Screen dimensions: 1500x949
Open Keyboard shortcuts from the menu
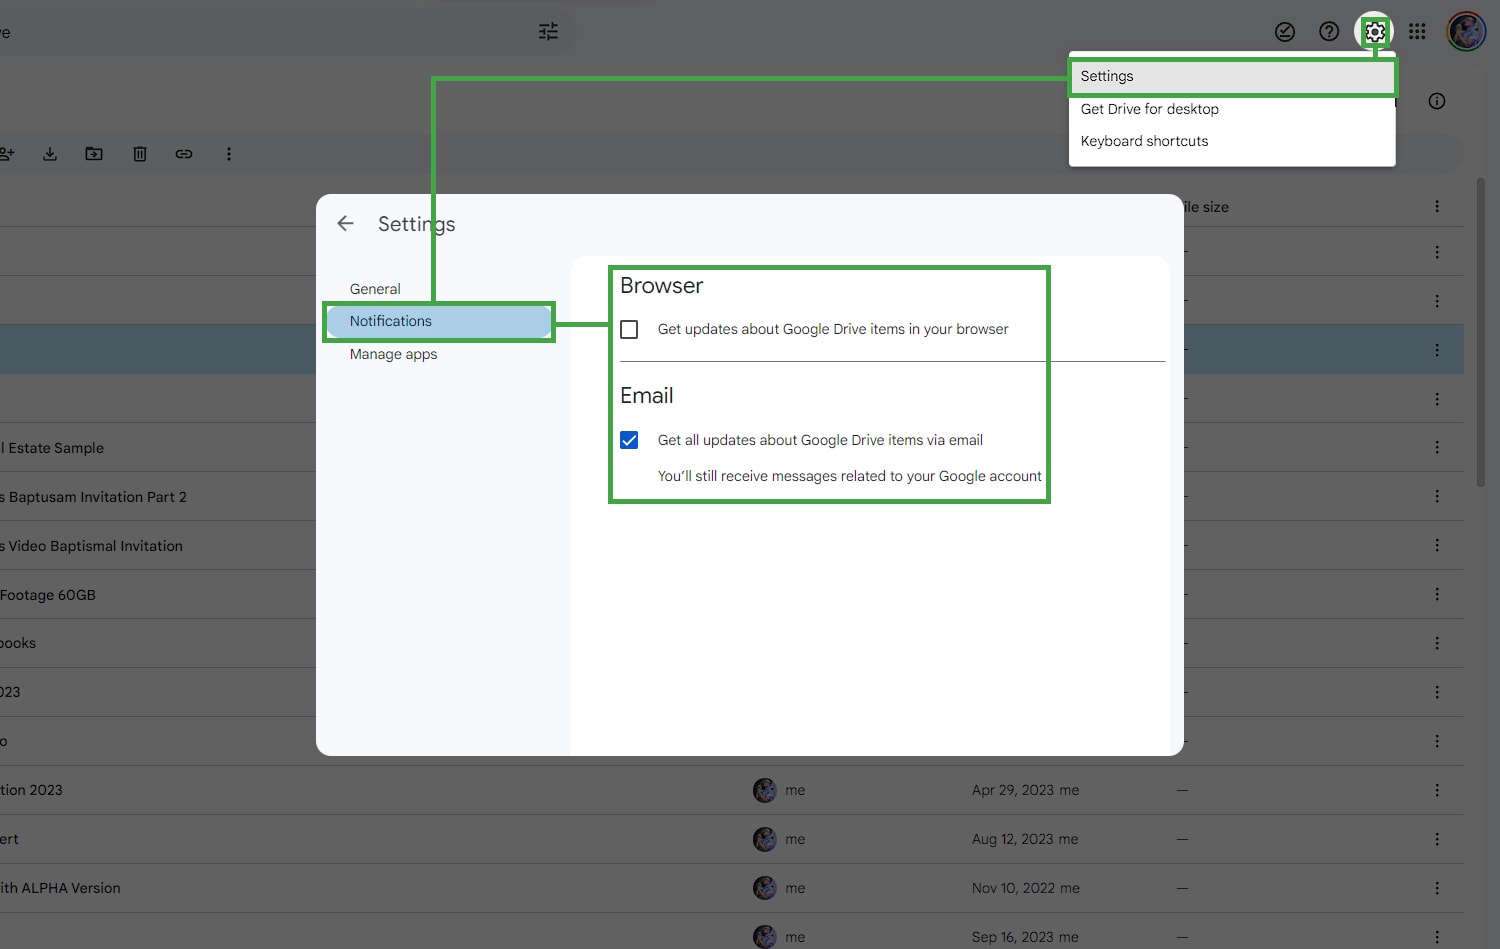point(1144,141)
